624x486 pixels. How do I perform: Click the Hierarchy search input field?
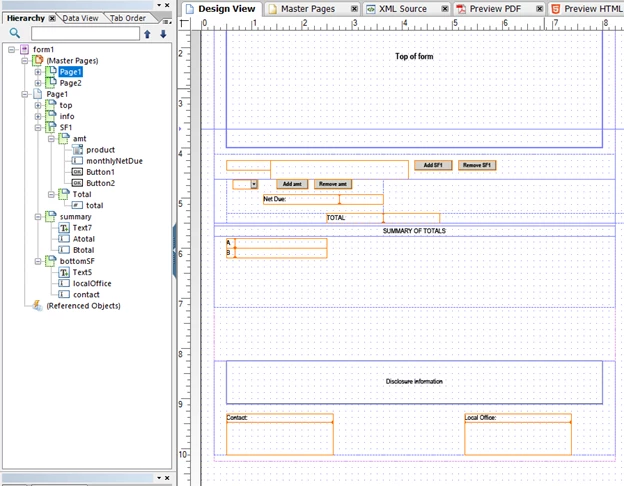point(85,34)
